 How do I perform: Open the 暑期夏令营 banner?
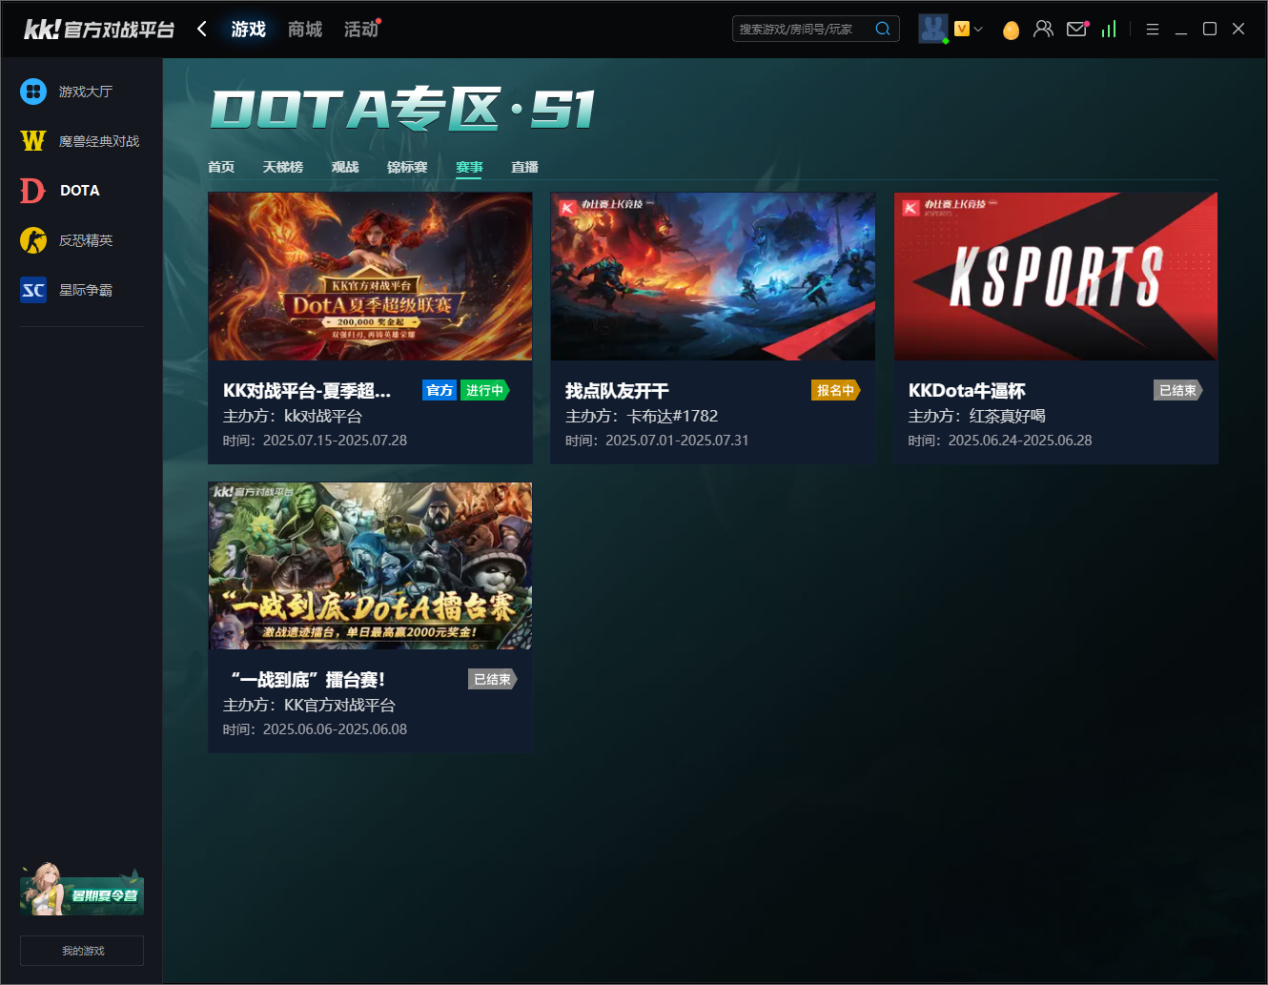tap(81, 893)
